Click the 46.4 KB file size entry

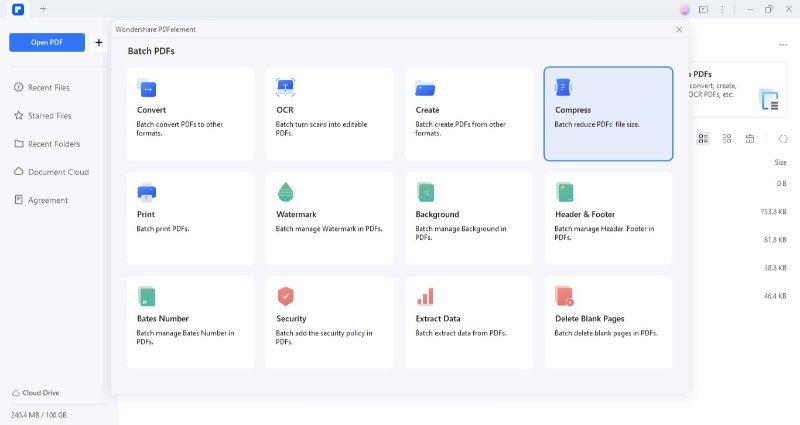pos(775,295)
